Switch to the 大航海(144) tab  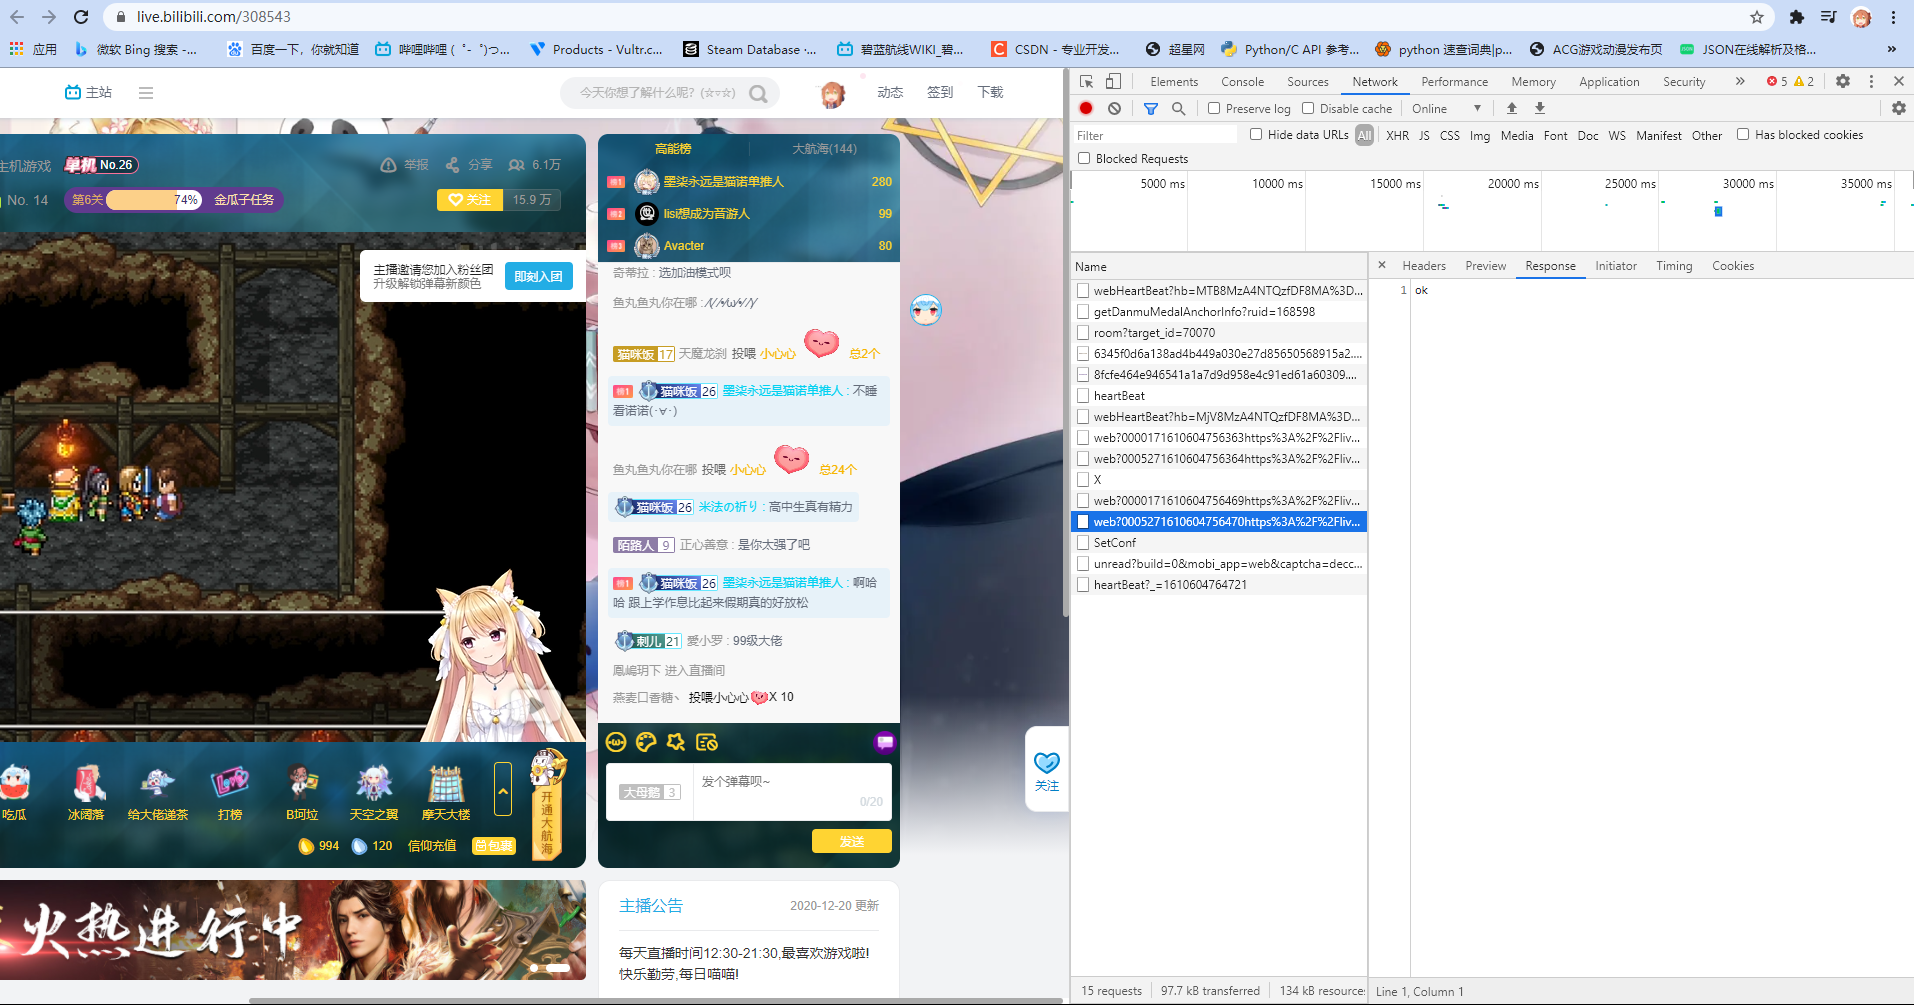[x=824, y=149]
